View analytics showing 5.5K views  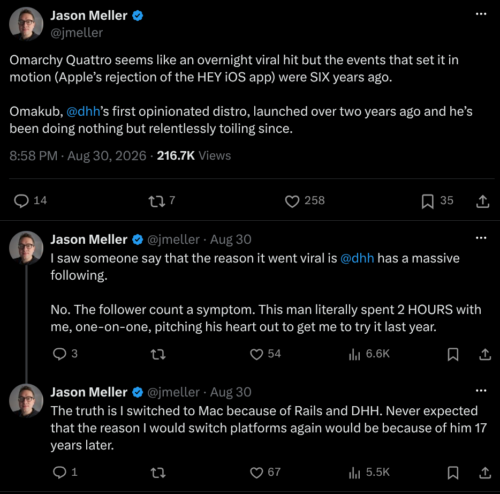pos(369,472)
